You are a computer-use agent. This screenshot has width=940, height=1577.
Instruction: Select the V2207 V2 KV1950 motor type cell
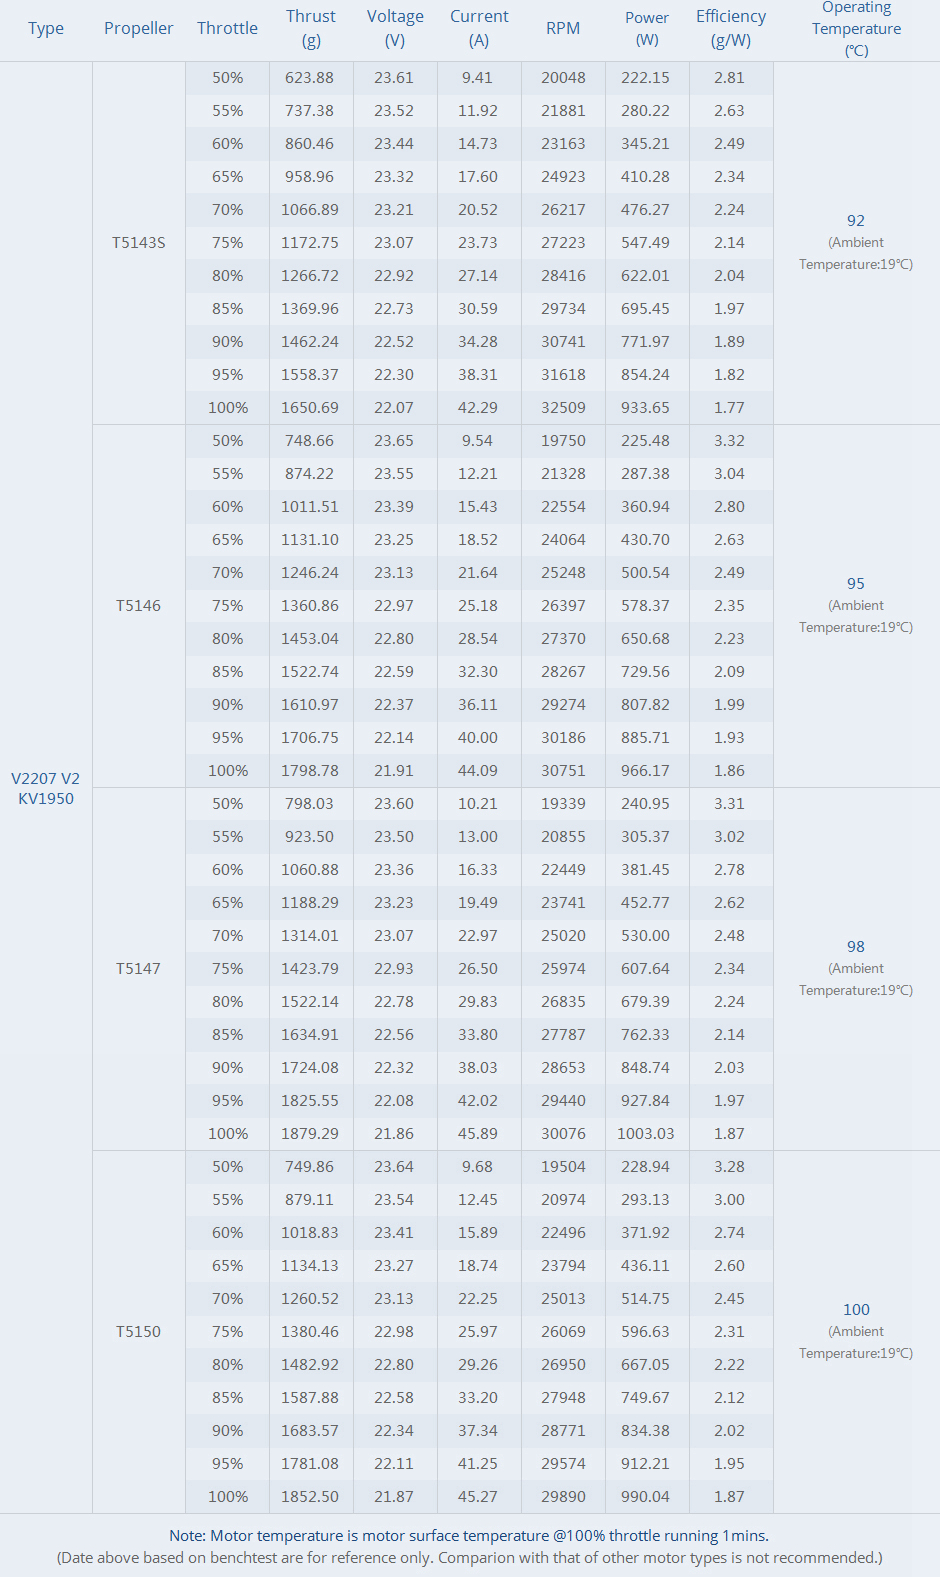click(x=46, y=788)
